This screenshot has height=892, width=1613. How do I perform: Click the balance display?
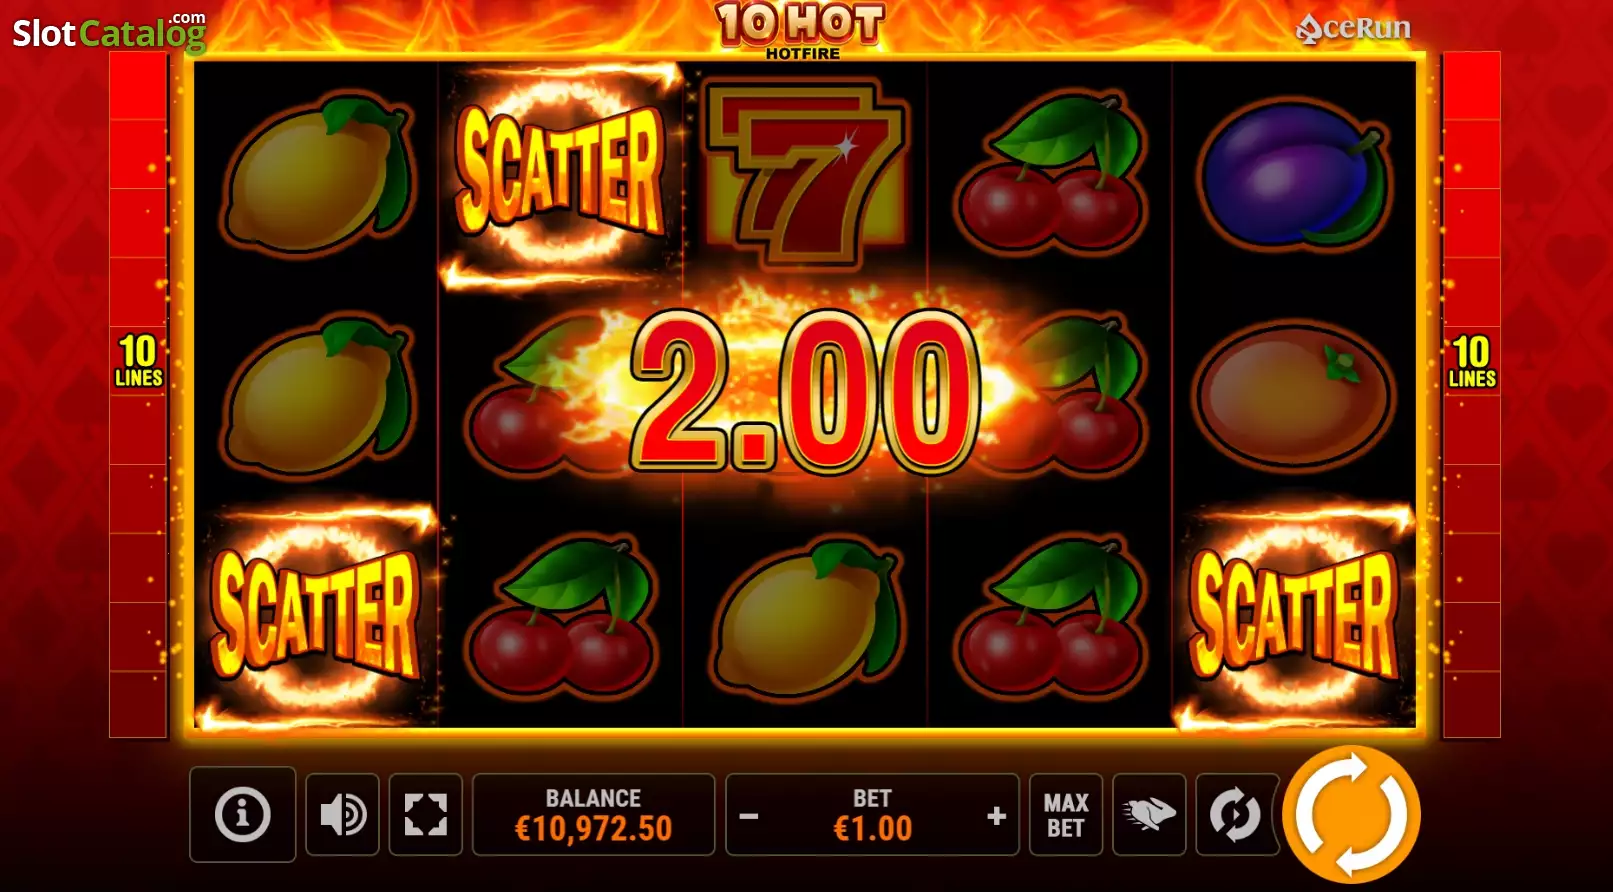(x=593, y=814)
